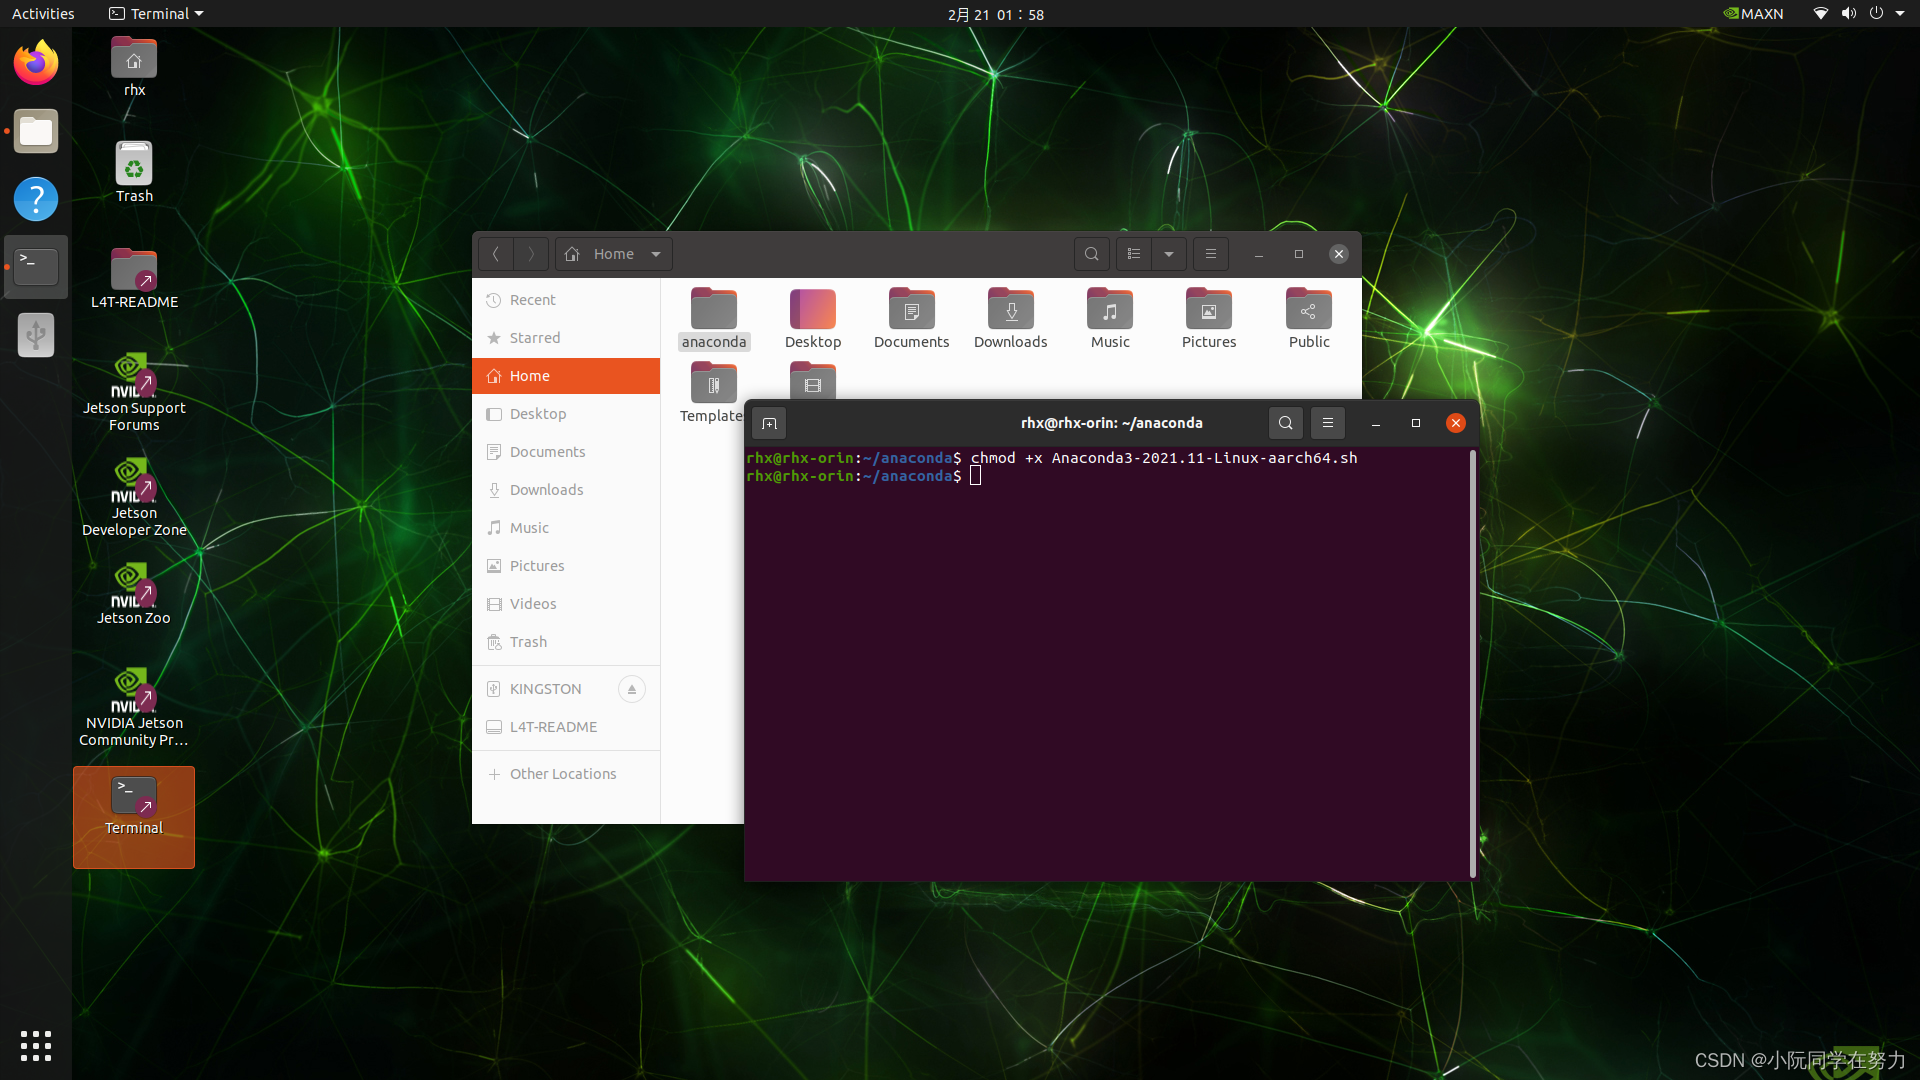This screenshot has height=1080, width=1920.
Task: Open the Terminal menu in the top bar
Action: click(155, 13)
